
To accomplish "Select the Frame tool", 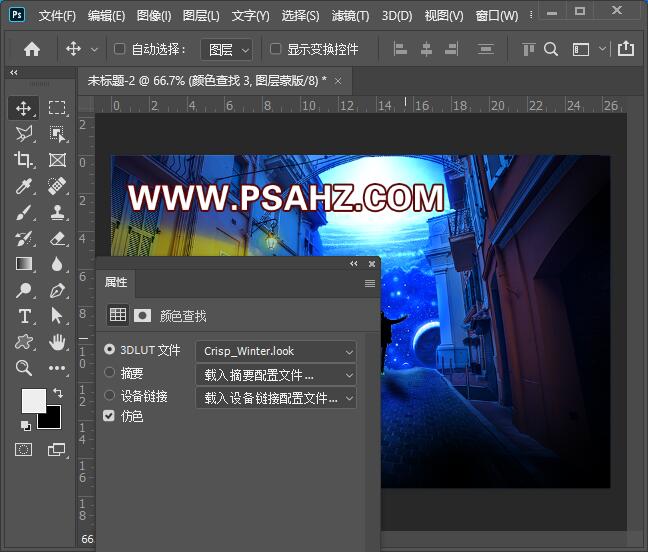I will coord(57,160).
